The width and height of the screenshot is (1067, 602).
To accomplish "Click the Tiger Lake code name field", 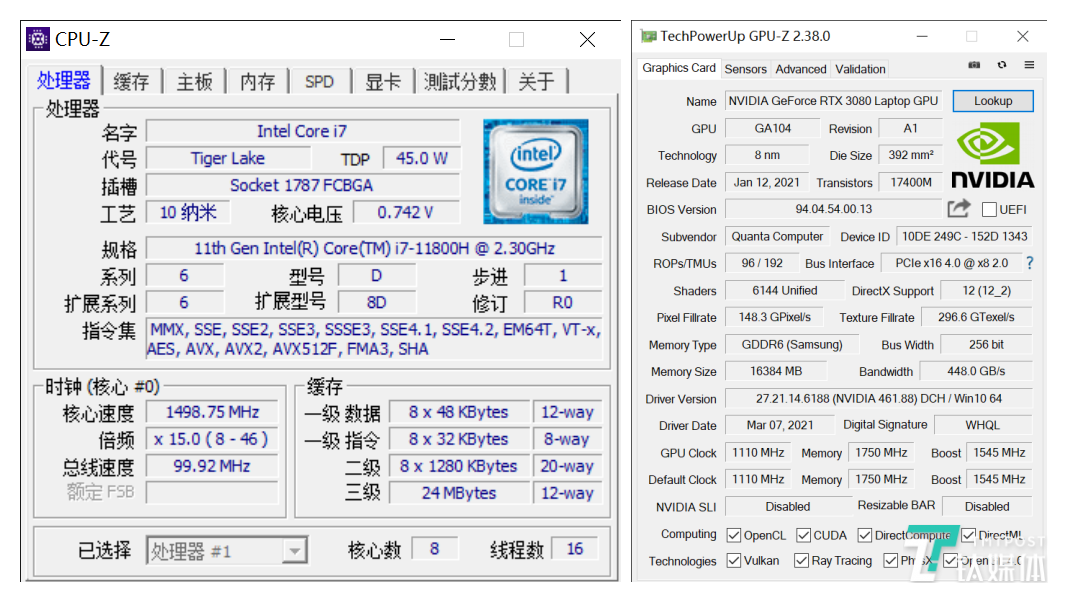I will [228, 158].
